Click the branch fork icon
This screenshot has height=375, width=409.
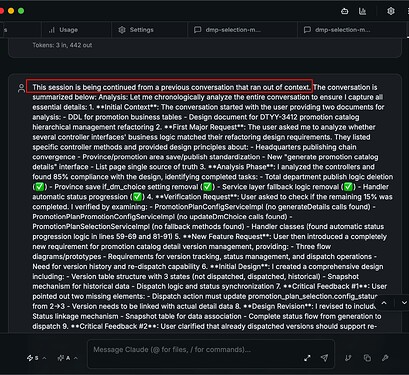pos(348,358)
